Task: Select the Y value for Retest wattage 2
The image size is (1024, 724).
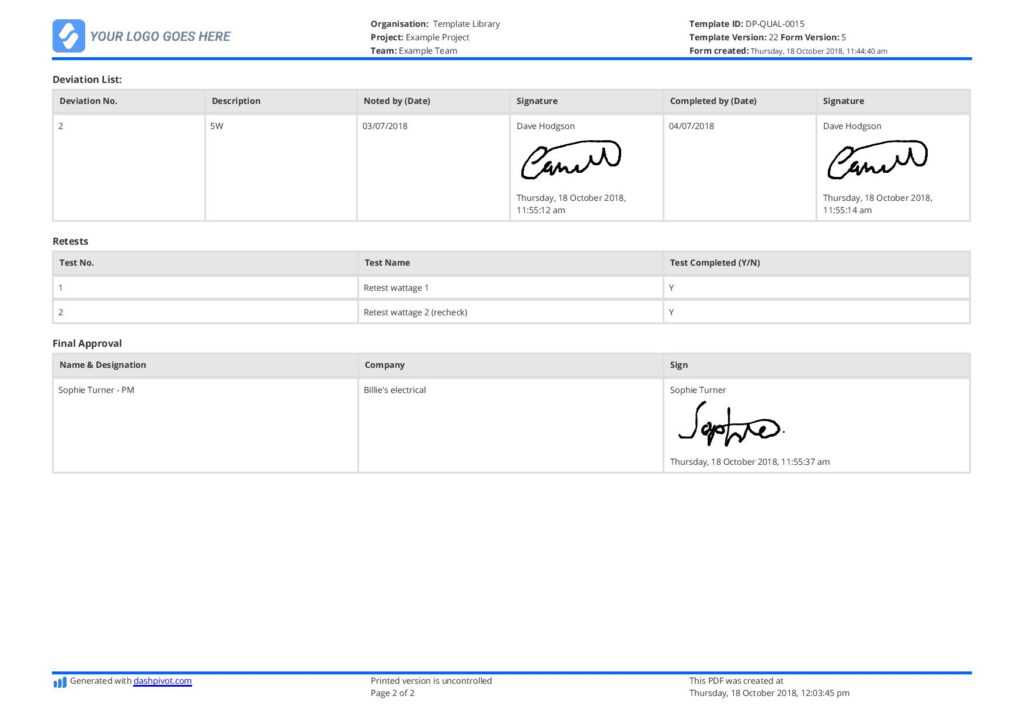Action: (x=669, y=312)
